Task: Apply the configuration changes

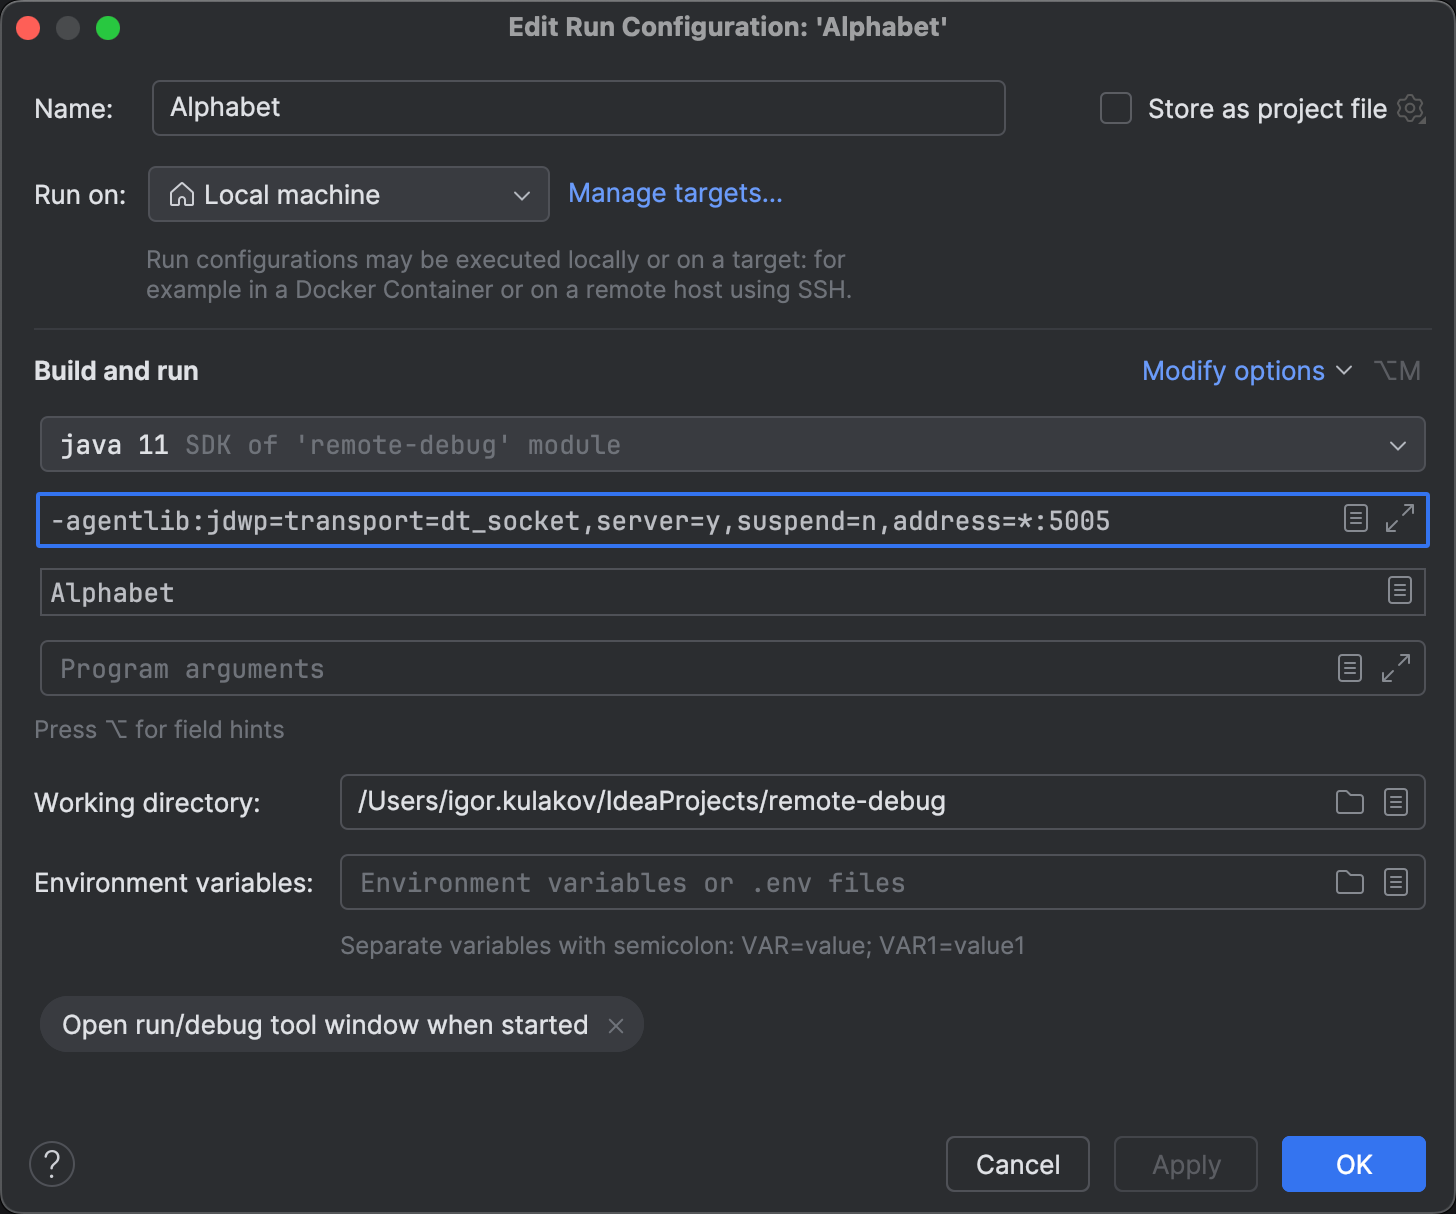Action: [1186, 1164]
